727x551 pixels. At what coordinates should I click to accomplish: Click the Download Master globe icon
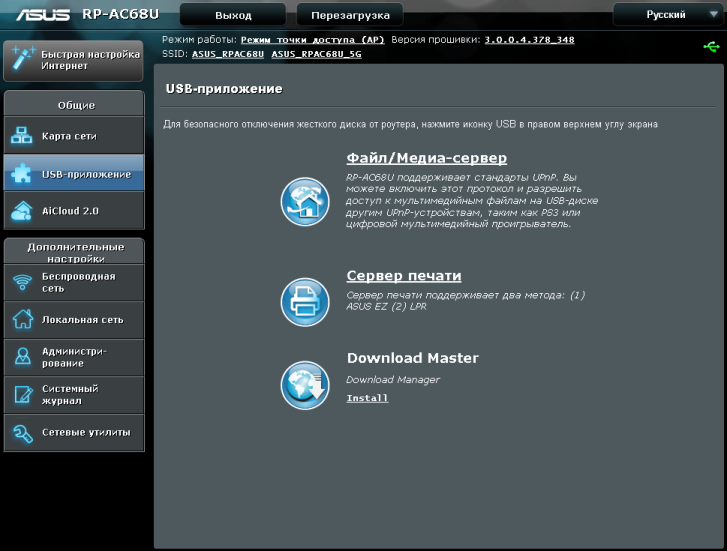[305, 385]
